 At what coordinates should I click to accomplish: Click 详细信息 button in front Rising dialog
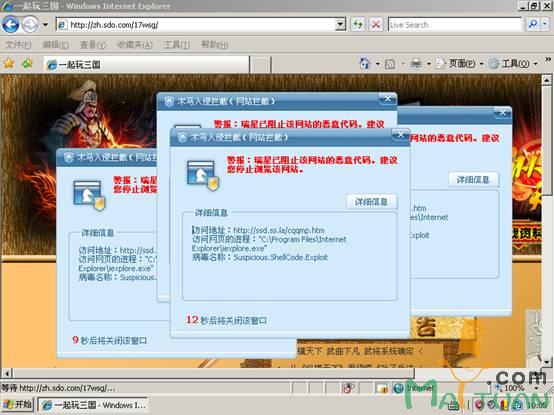tap(371, 202)
